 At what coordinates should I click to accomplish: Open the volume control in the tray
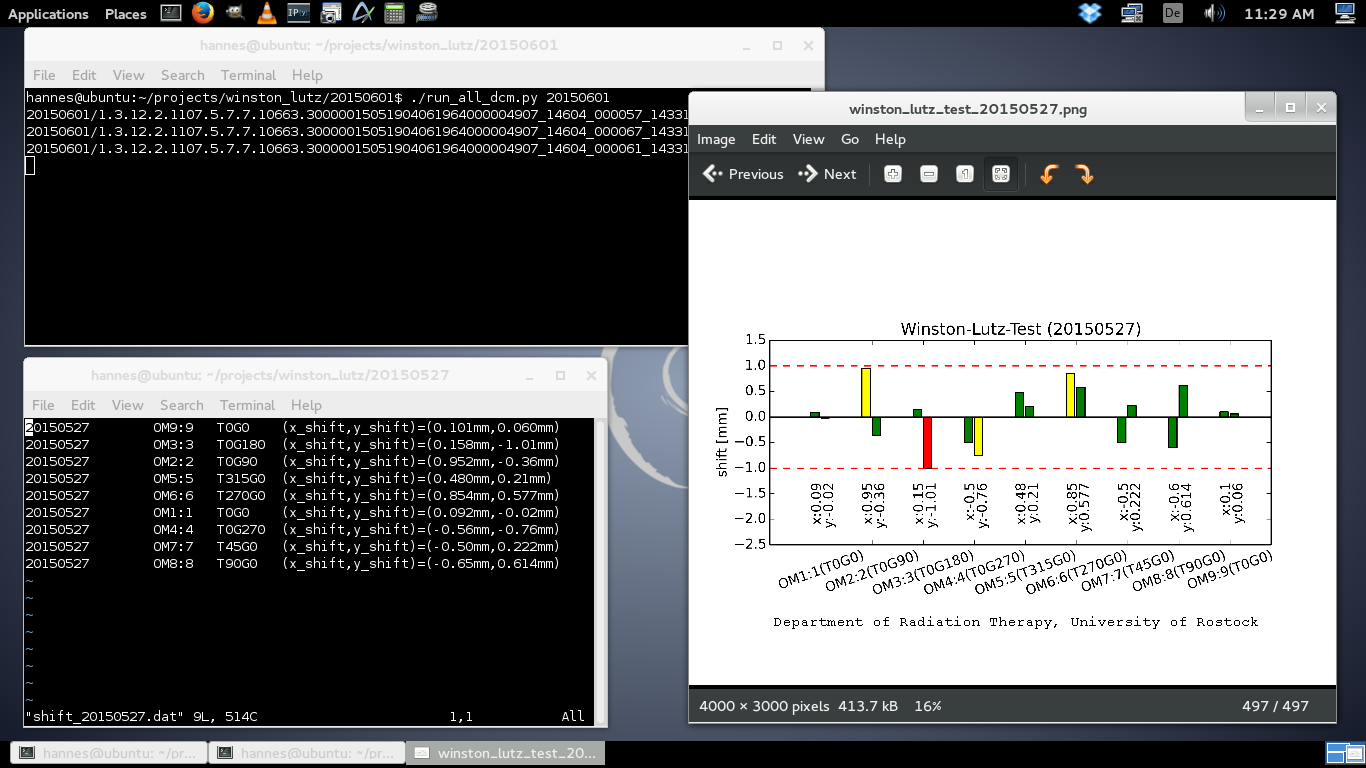(x=1214, y=13)
